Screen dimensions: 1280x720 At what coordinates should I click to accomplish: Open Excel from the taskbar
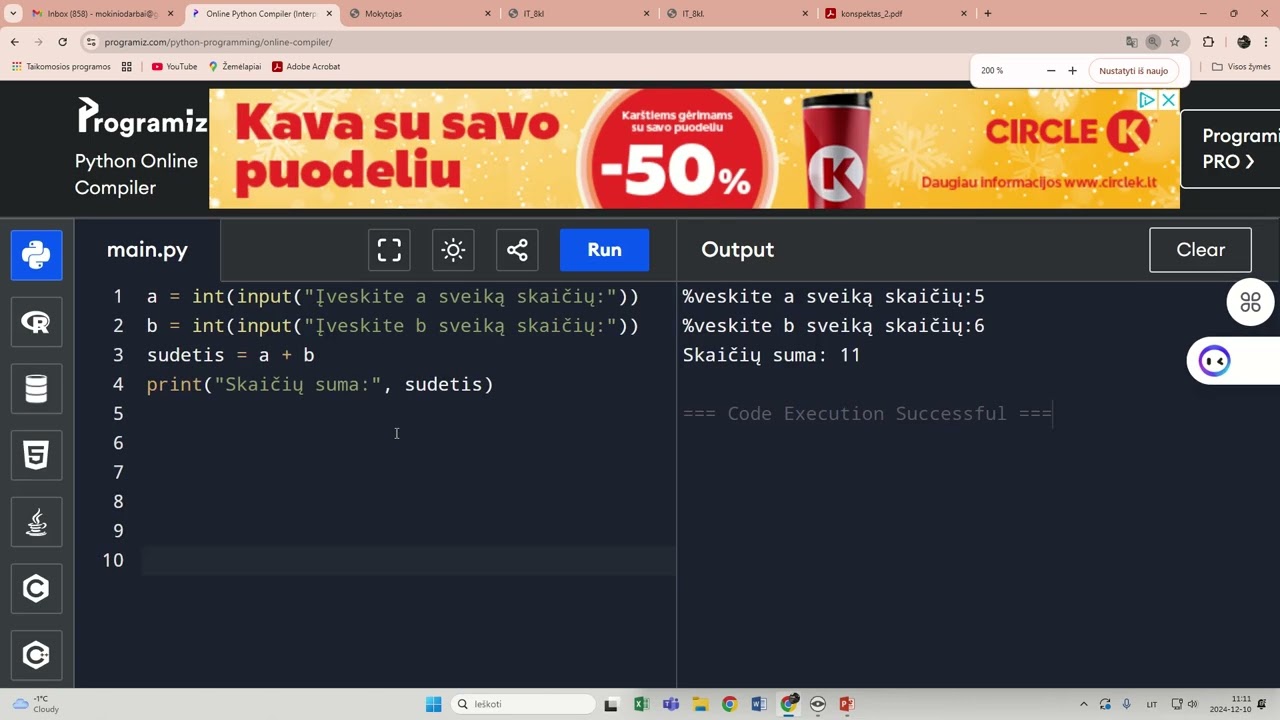641,704
